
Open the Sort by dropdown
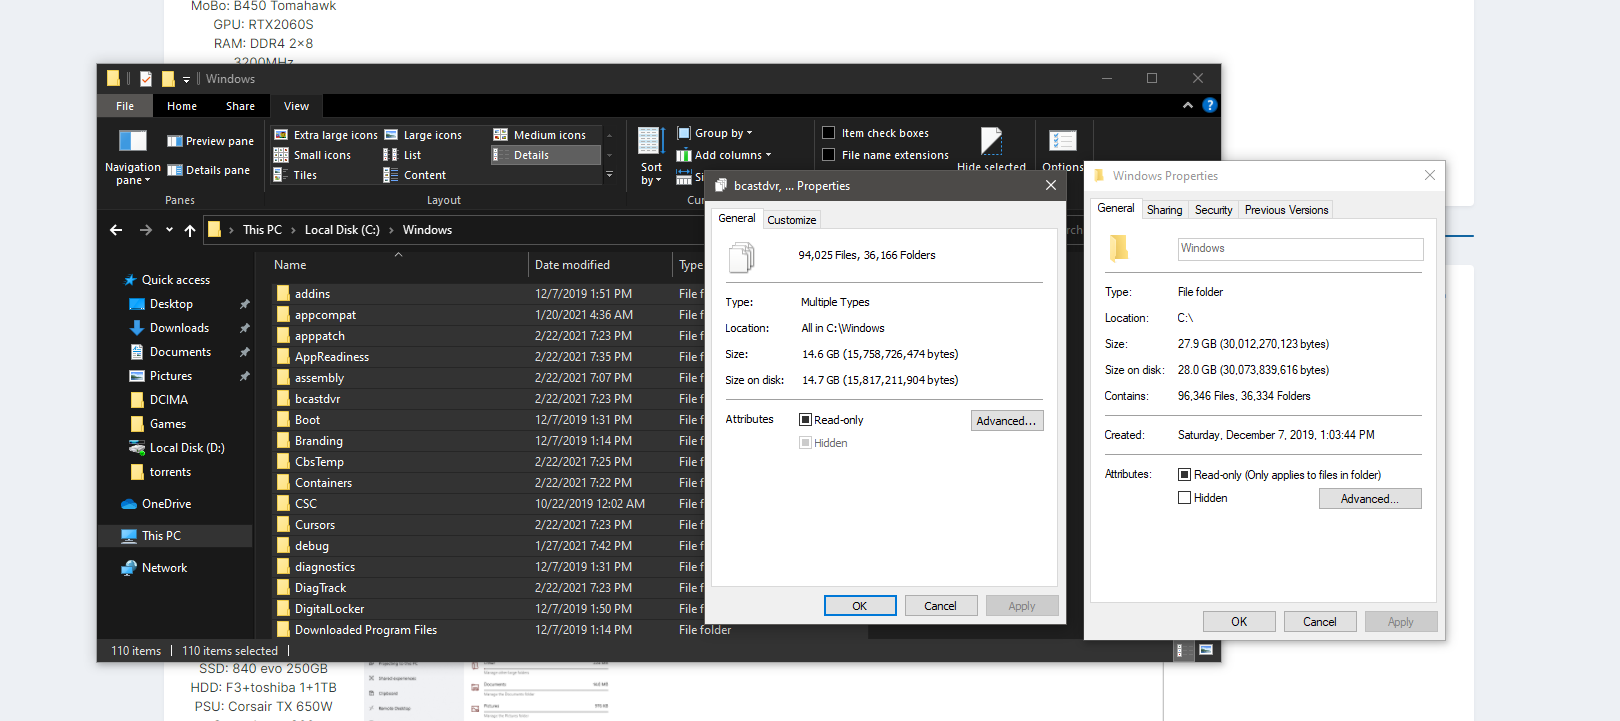tap(651, 158)
